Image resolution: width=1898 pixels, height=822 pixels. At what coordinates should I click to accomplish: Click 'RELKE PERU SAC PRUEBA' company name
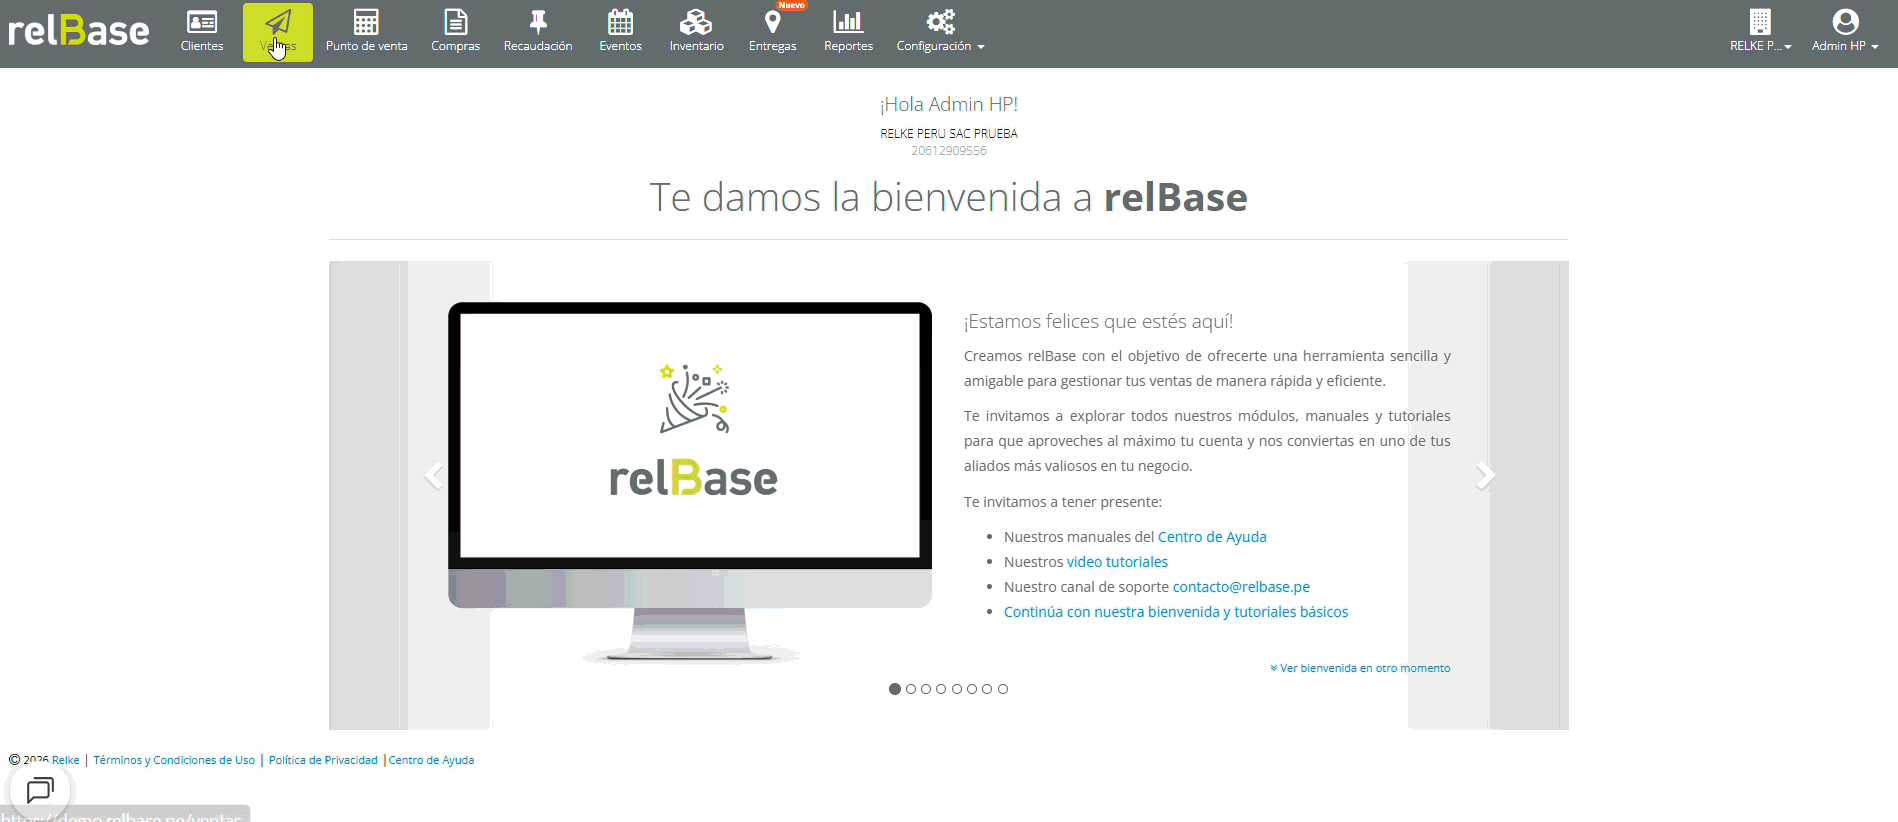click(949, 133)
